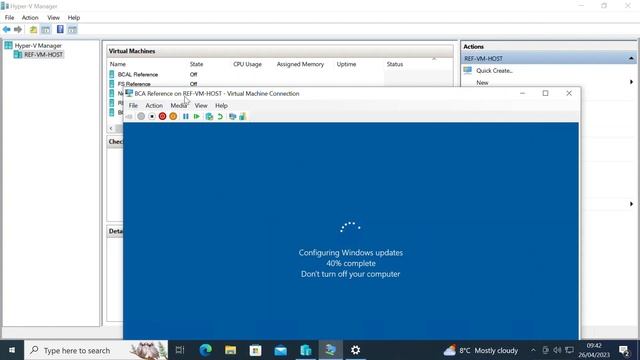Open Help menu in Hyper-V Manager

[74, 18]
